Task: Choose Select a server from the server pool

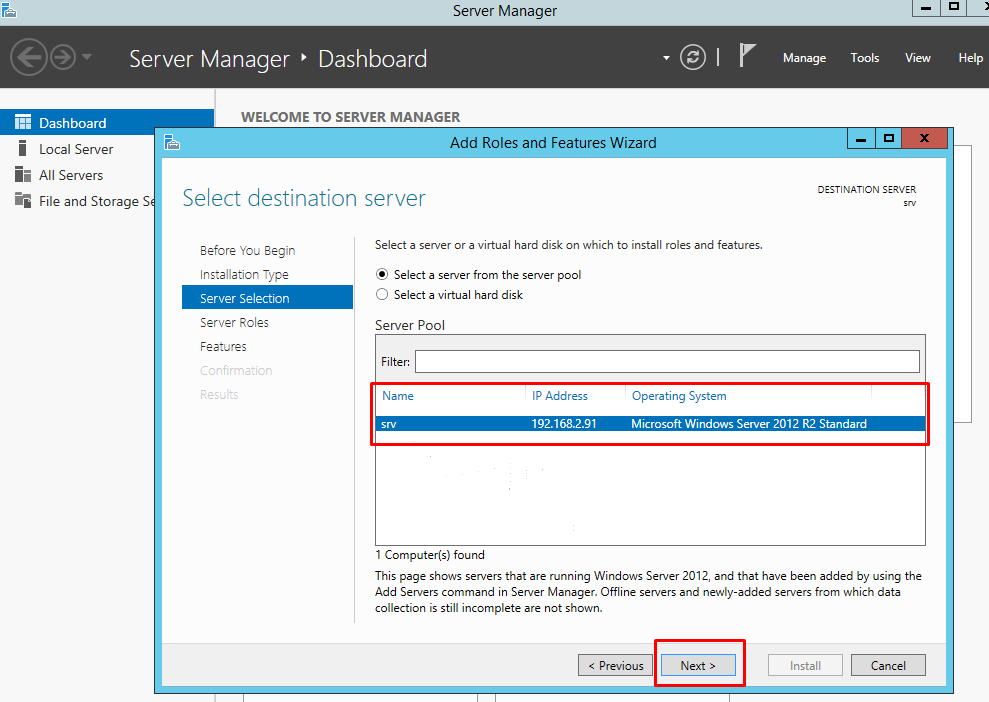Action: tap(382, 274)
